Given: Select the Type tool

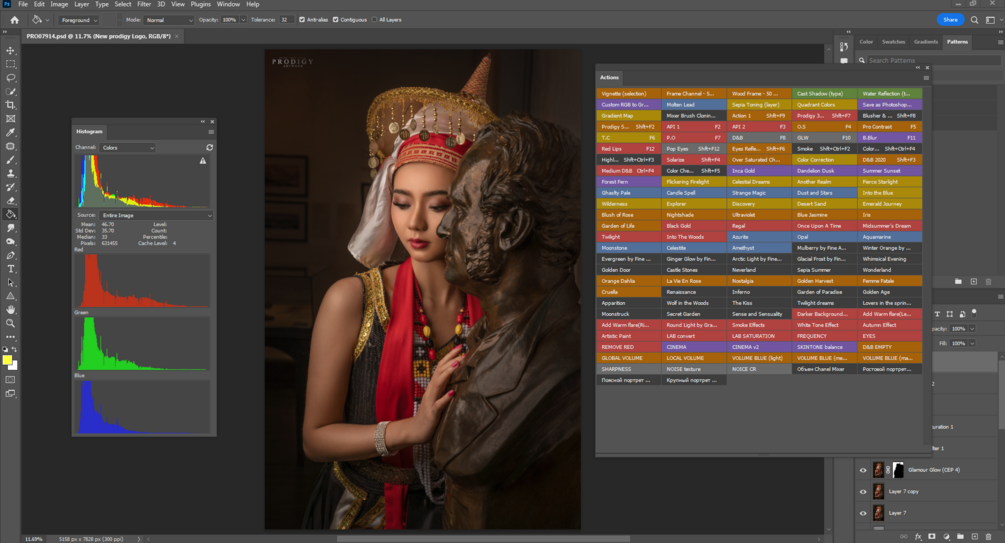Looking at the screenshot, I should pyautogui.click(x=11, y=269).
